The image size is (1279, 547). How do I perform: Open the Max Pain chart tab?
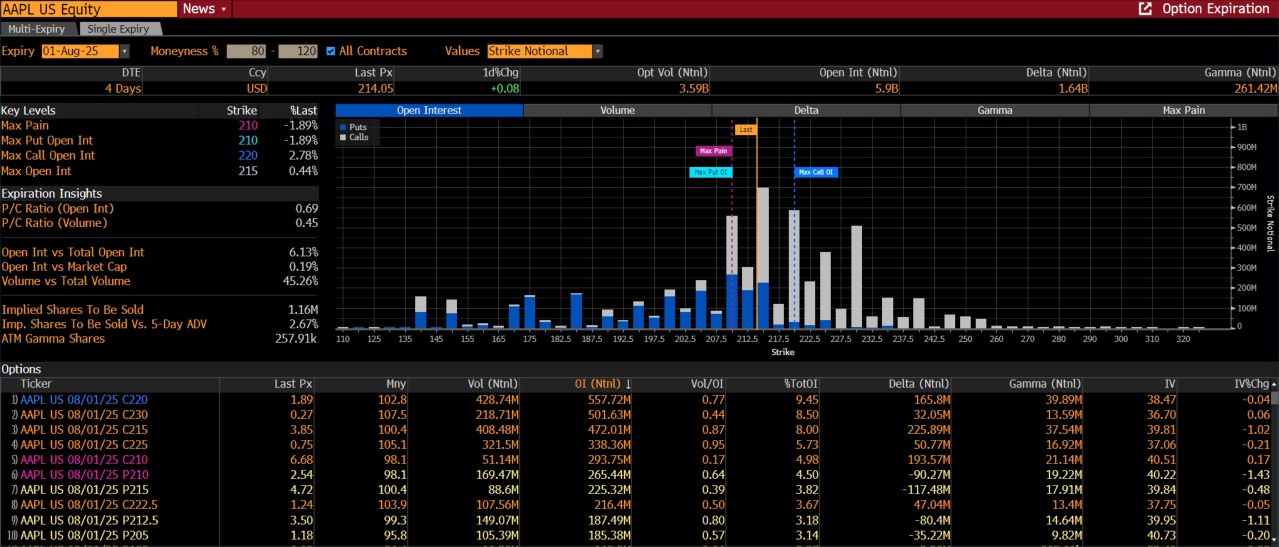1183,110
